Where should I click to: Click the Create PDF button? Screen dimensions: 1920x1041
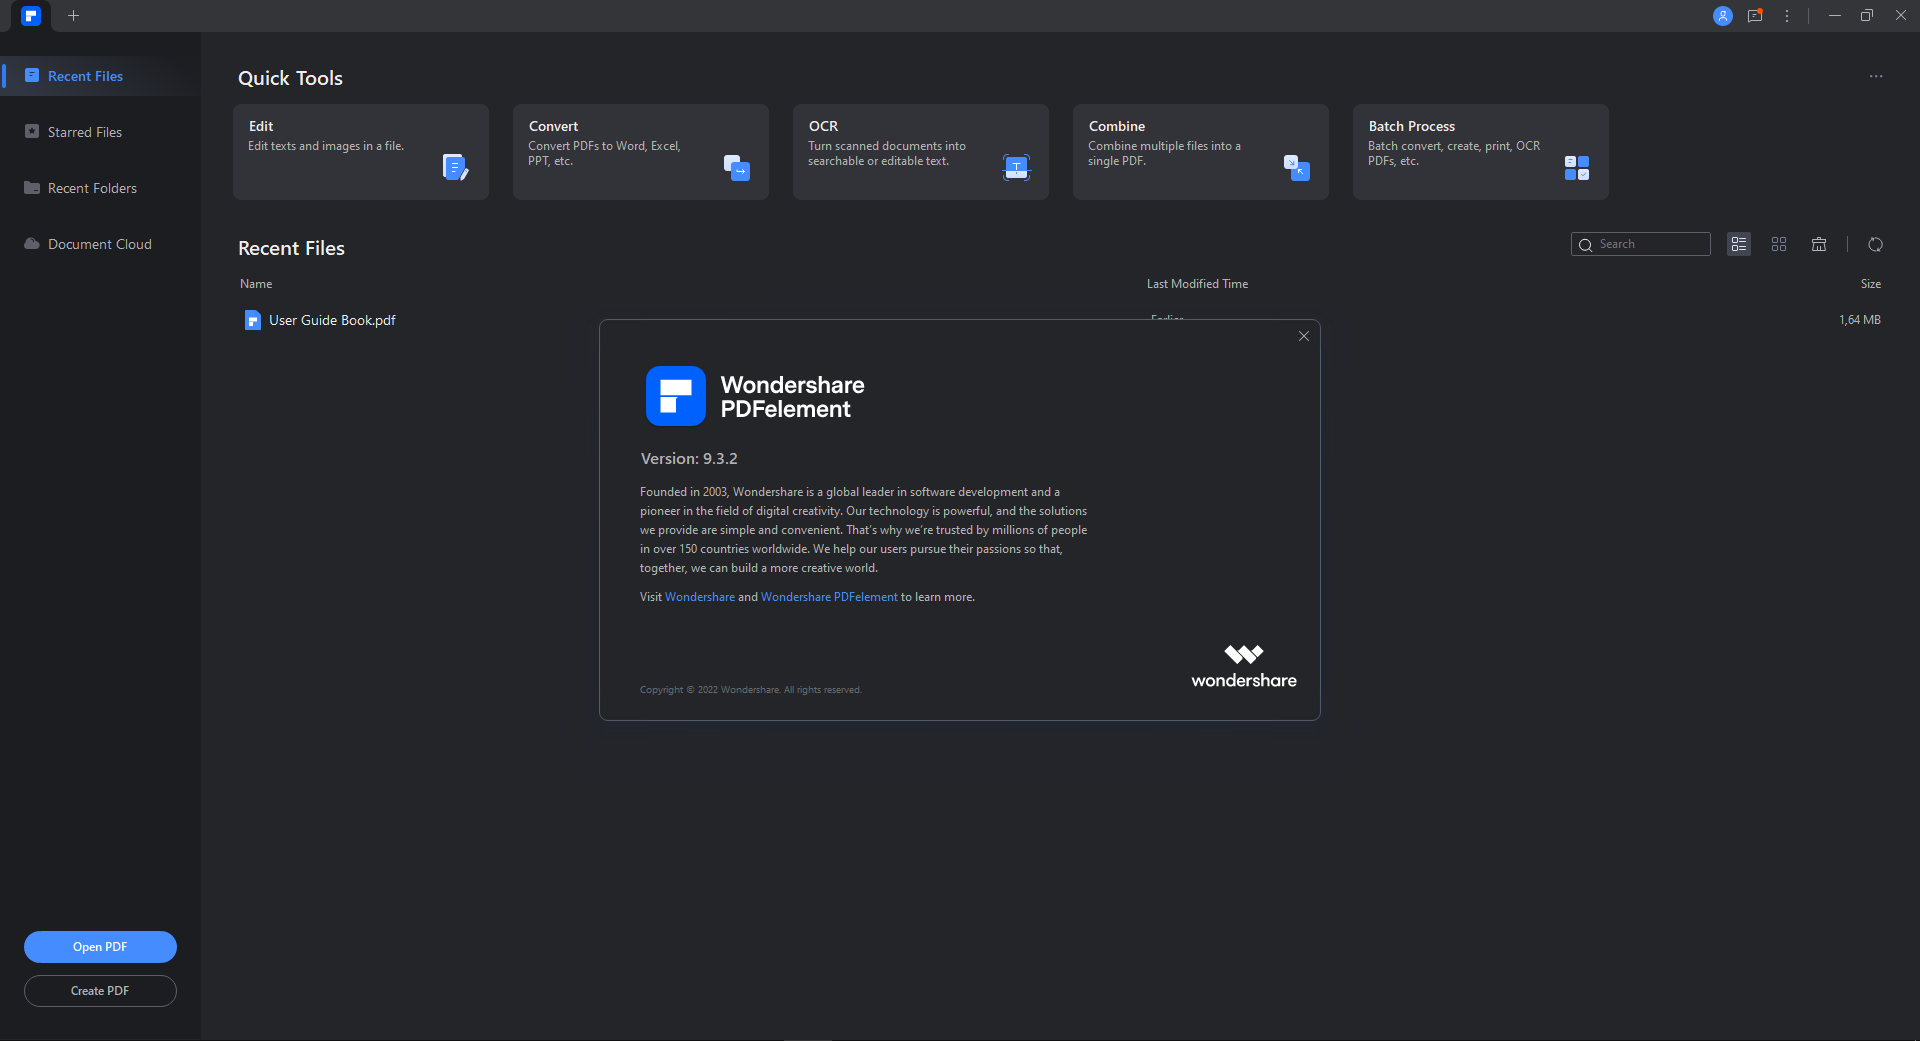coord(100,991)
